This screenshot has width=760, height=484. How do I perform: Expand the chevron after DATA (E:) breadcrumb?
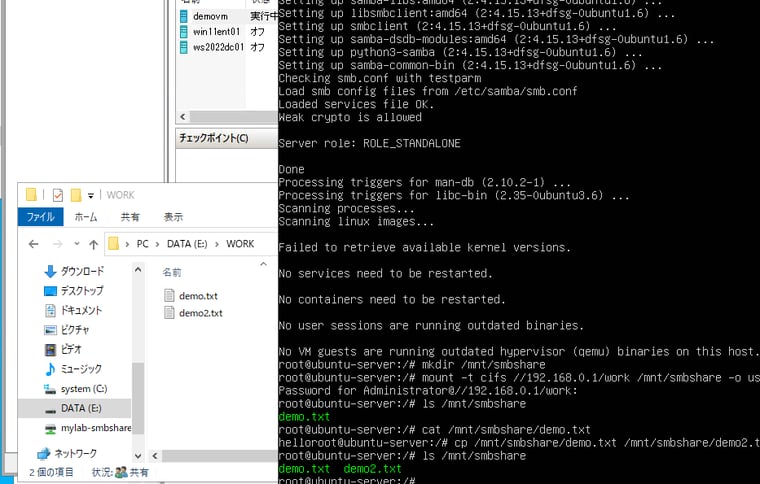216,244
